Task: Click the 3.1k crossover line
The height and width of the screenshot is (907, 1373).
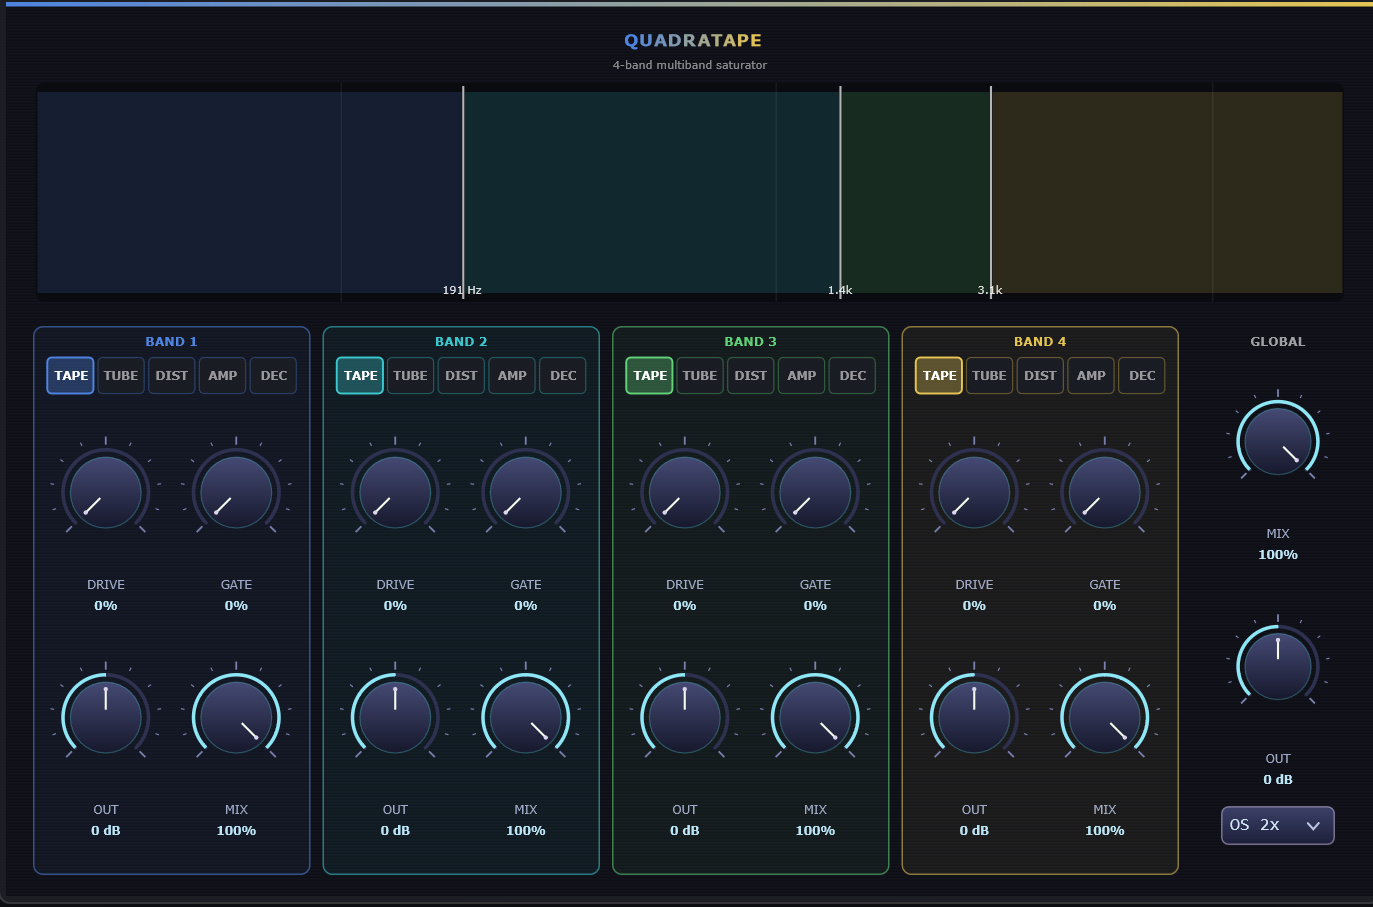Action: tap(991, 190)
